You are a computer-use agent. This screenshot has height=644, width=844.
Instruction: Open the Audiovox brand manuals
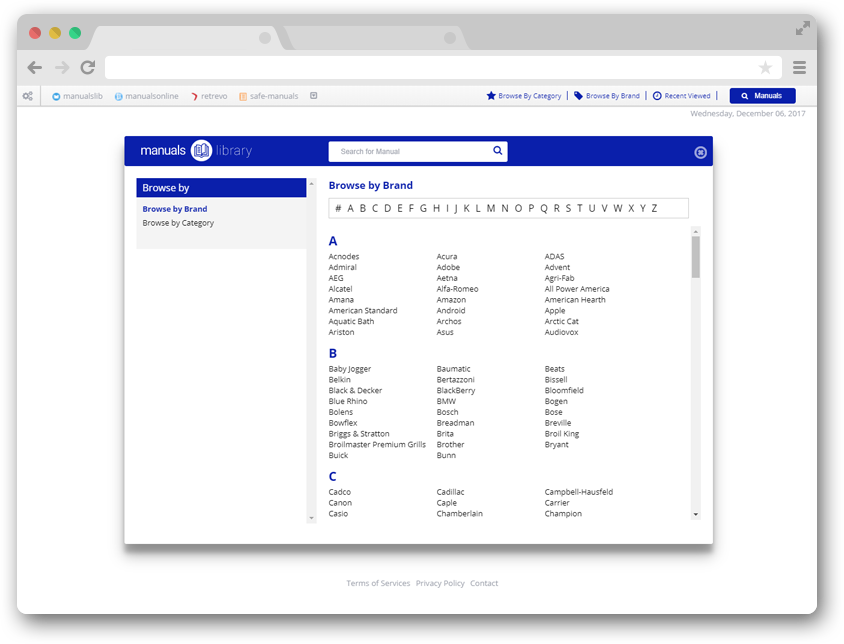coord(561,332)
